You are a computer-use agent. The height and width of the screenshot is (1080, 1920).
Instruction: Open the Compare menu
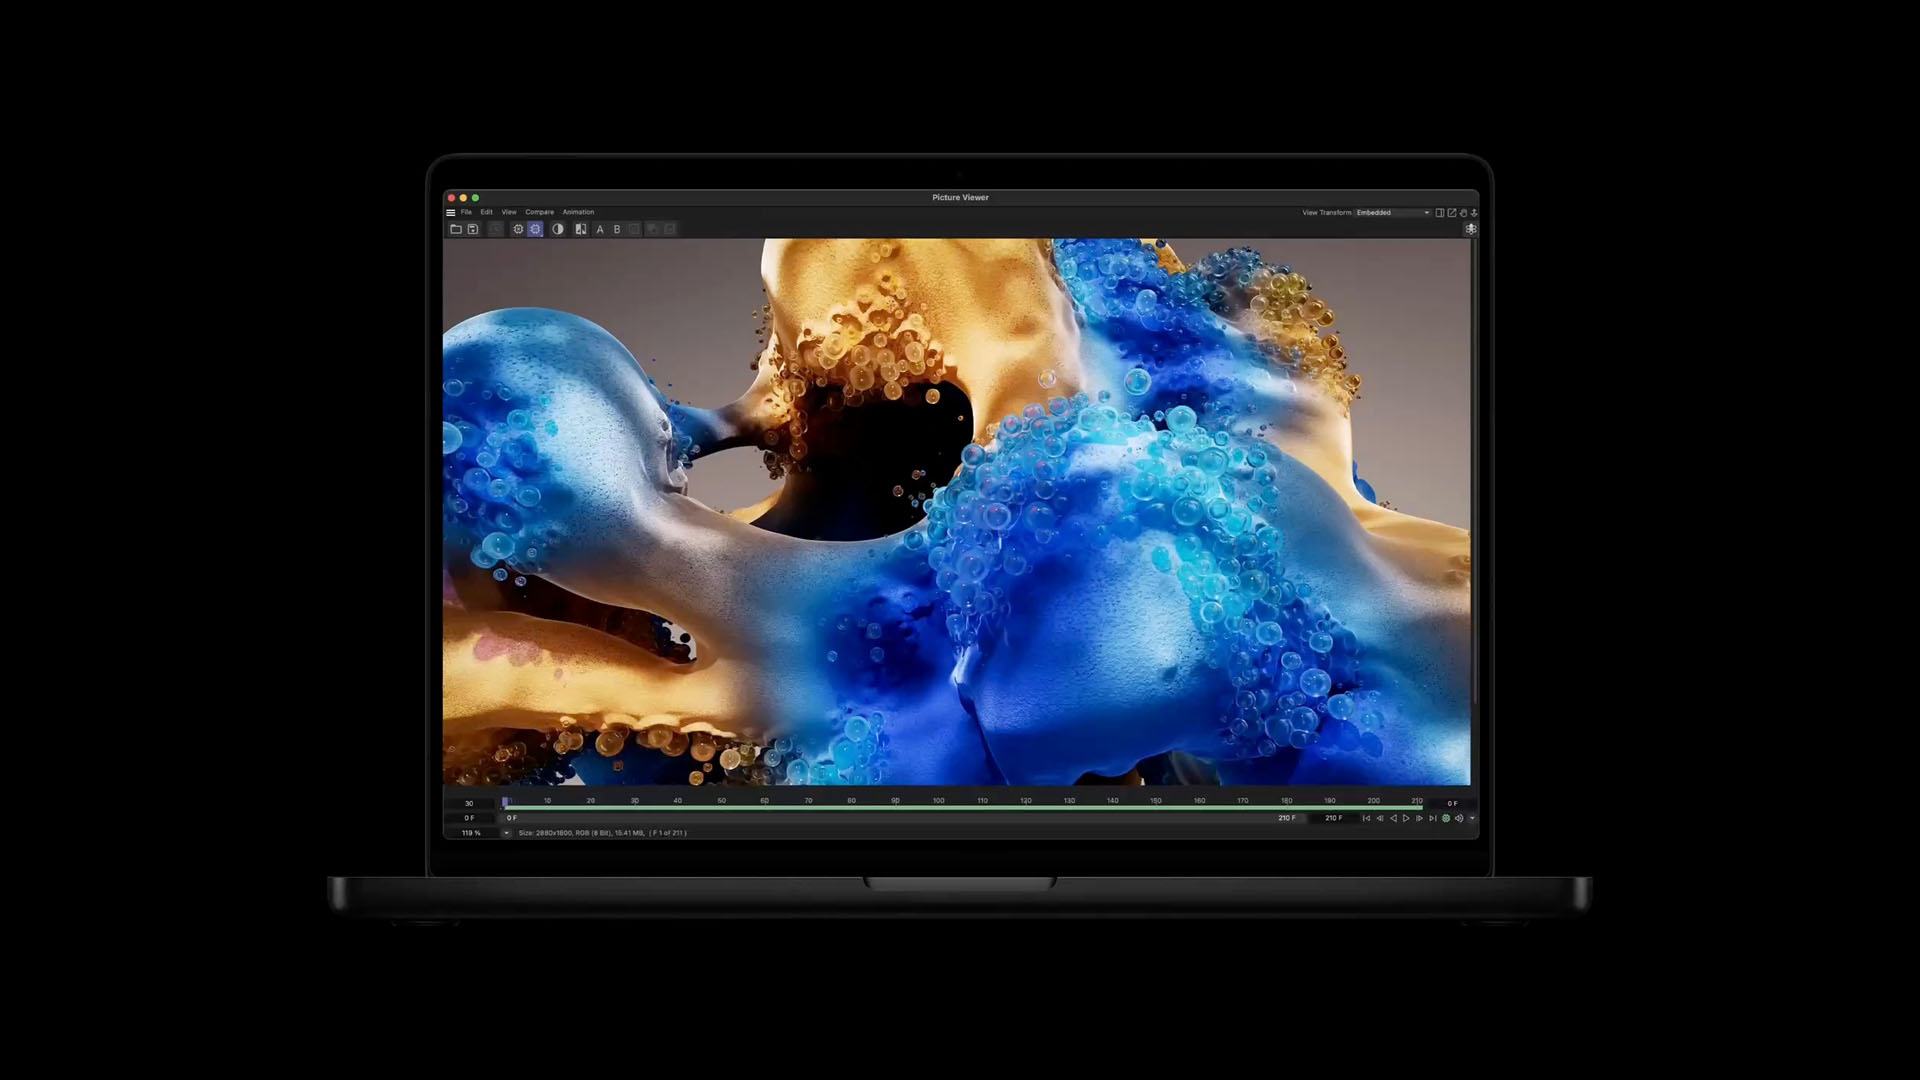[x=540, y=212]
